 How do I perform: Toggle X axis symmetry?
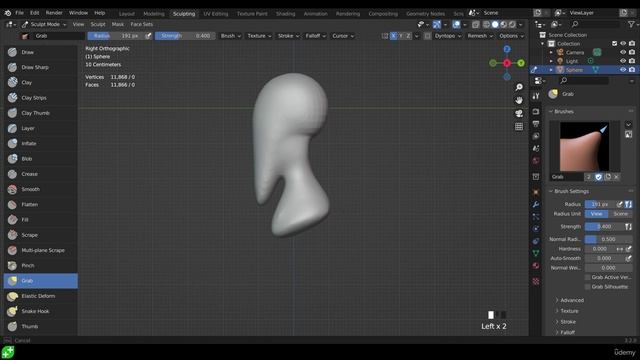[x=393, y=36]
